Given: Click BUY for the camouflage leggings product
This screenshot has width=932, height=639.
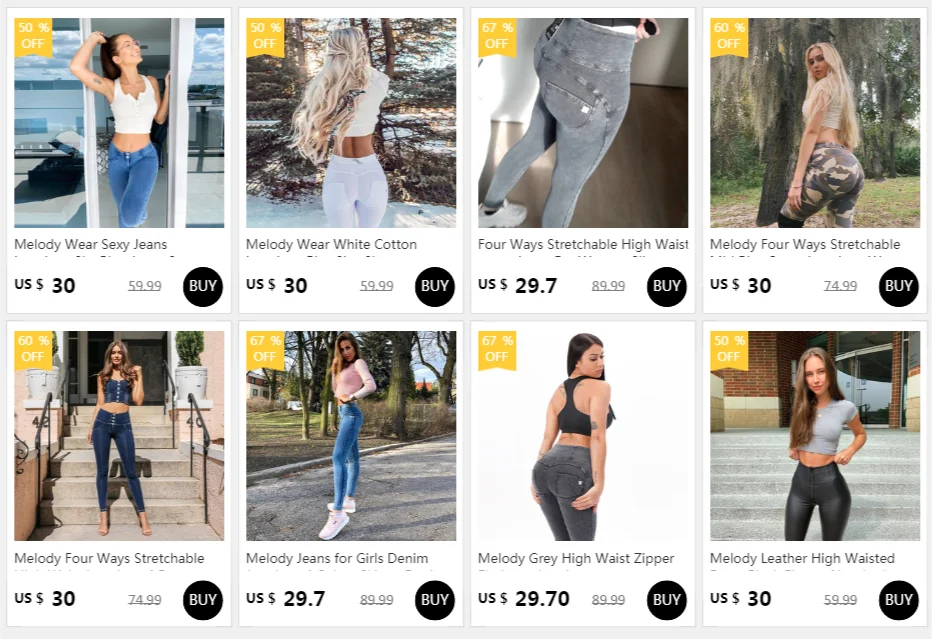Looking at the screenshot, I should click(898, 287).
